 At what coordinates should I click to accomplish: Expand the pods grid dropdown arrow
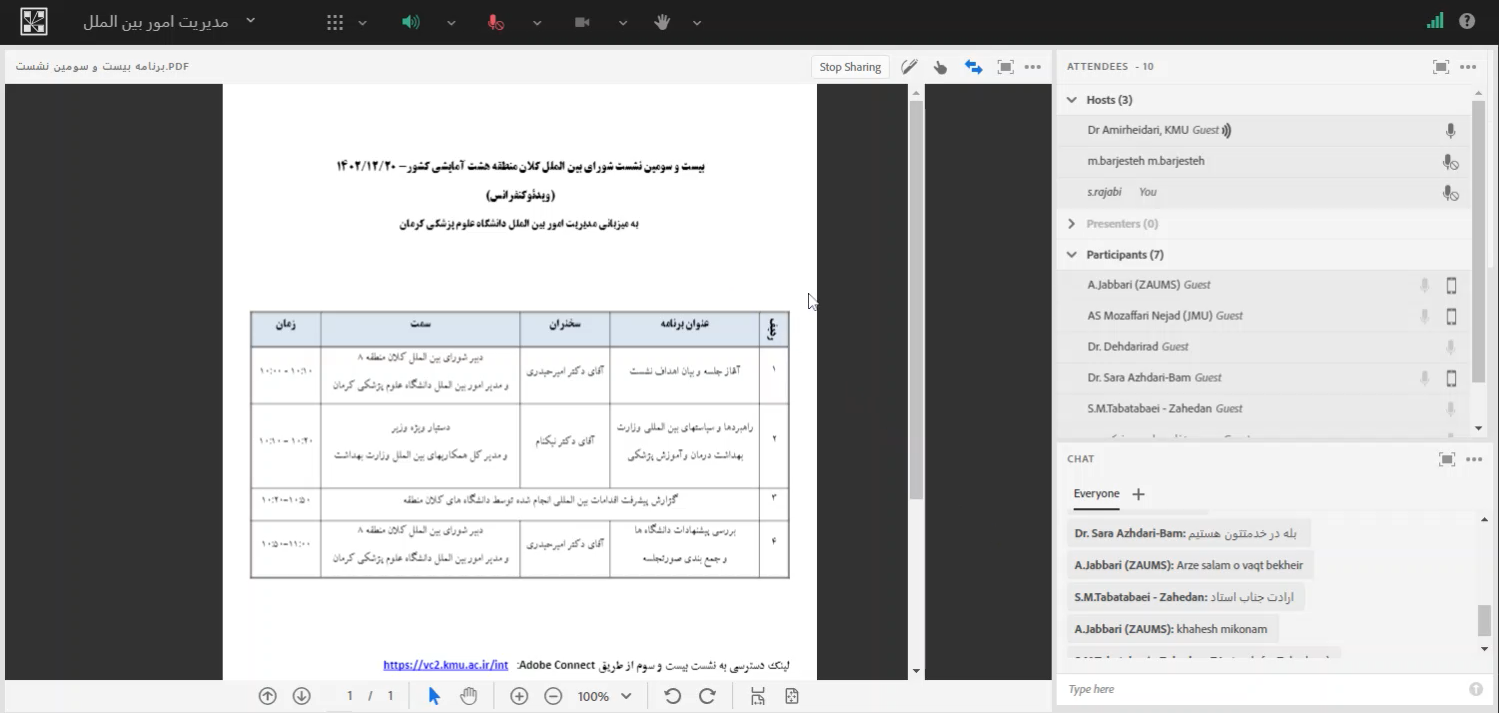point(362,22)
